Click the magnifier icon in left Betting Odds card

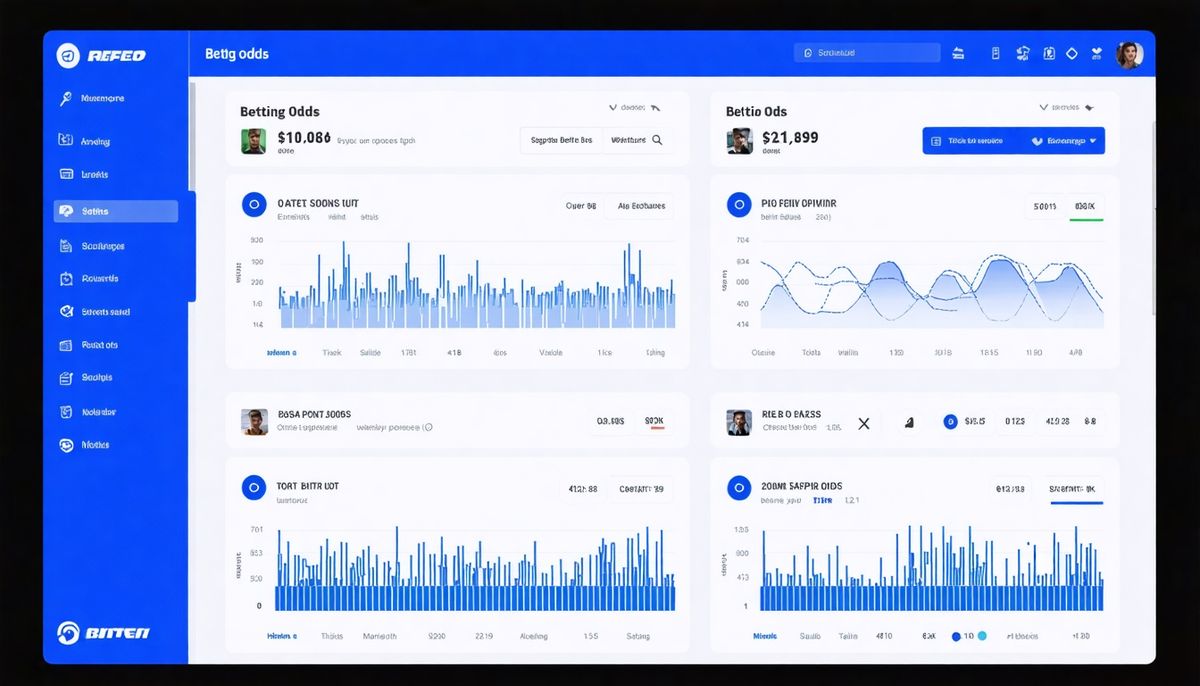[657, 140]
